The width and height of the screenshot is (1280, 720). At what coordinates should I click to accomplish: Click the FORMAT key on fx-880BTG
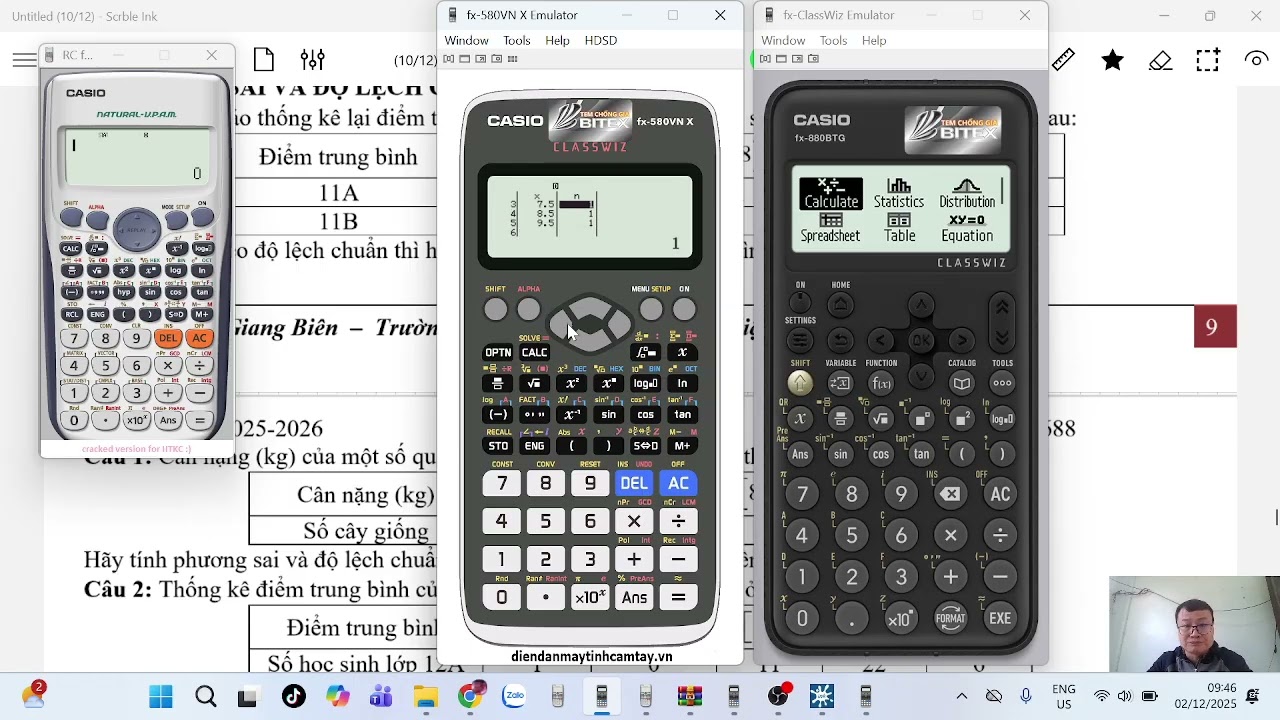(950, 618)
